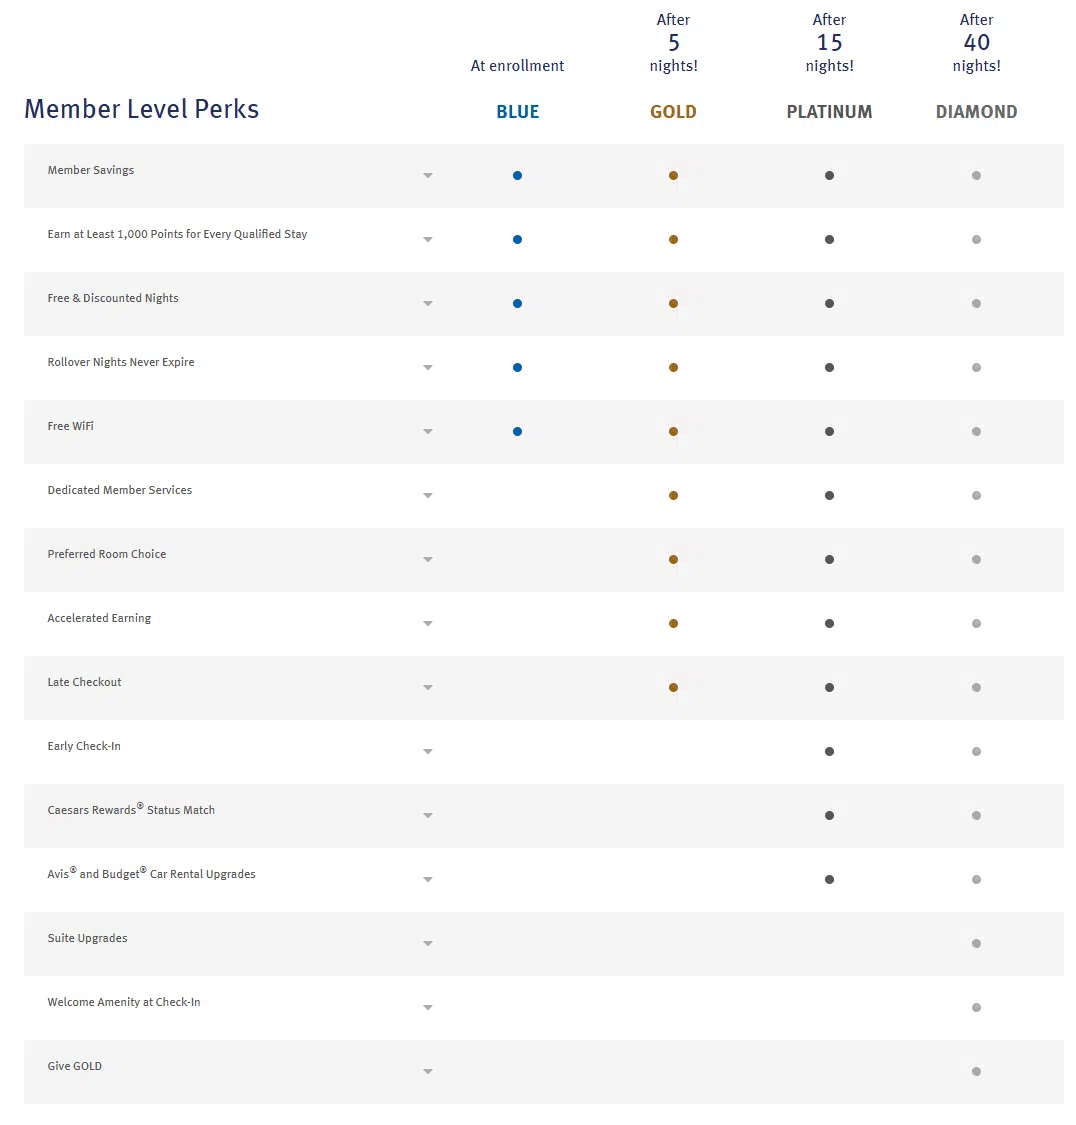Click the Avis and Budget Car Rental Upgrades label
The width and height of the screenshot is (1076, 1125).
click(x=151, y=874)
